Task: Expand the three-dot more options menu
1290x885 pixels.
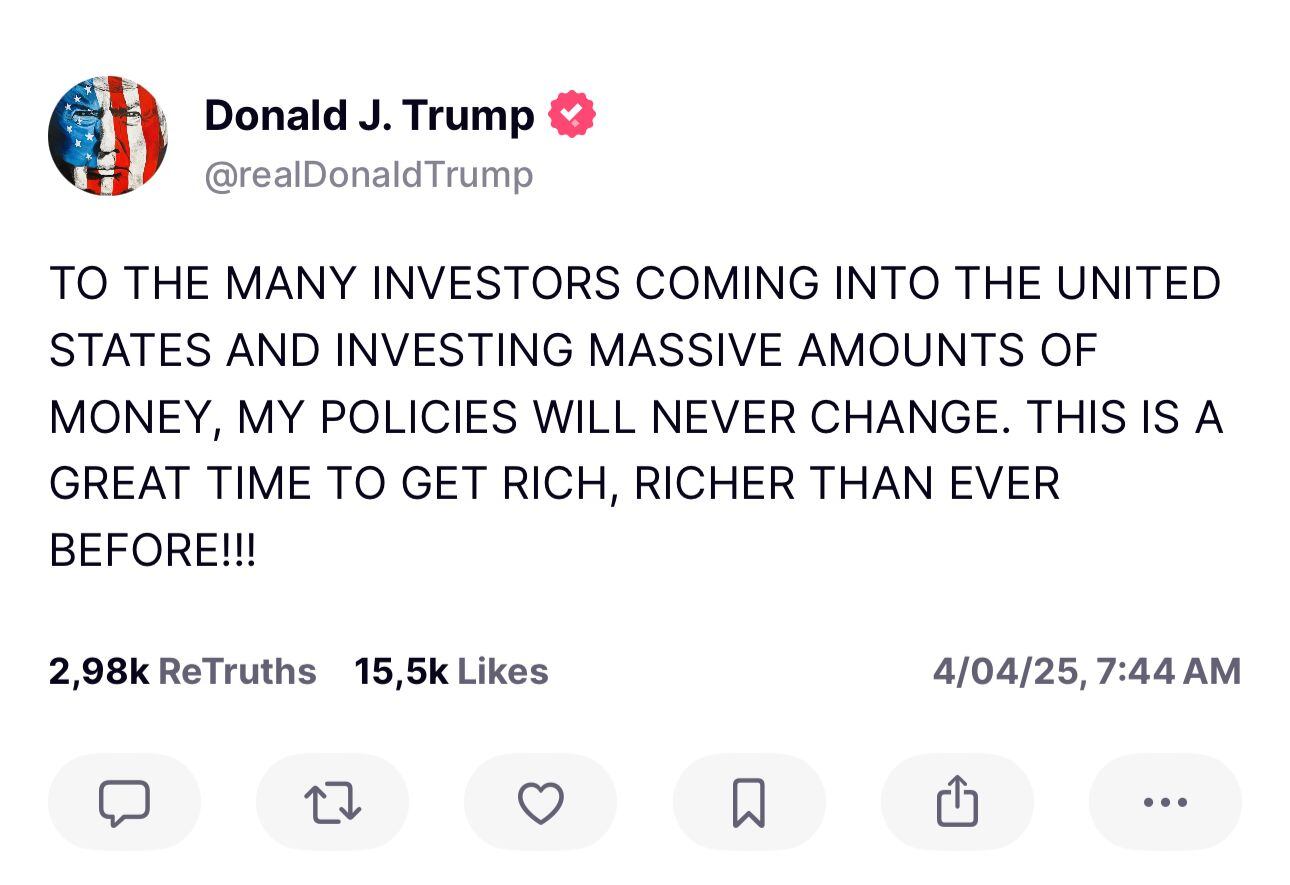Action: pos(1163,801)
